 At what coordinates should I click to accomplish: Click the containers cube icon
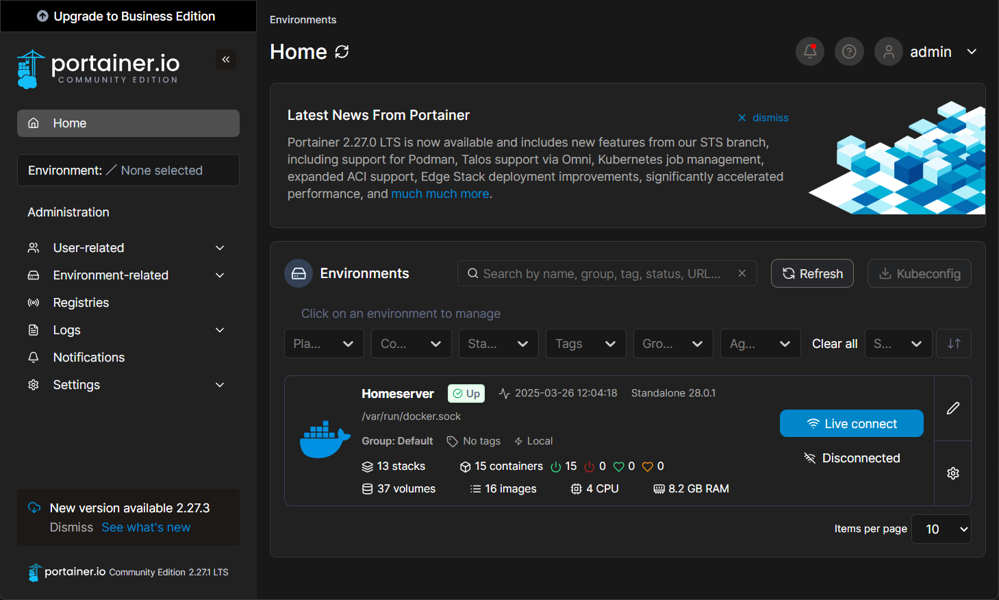465,467
